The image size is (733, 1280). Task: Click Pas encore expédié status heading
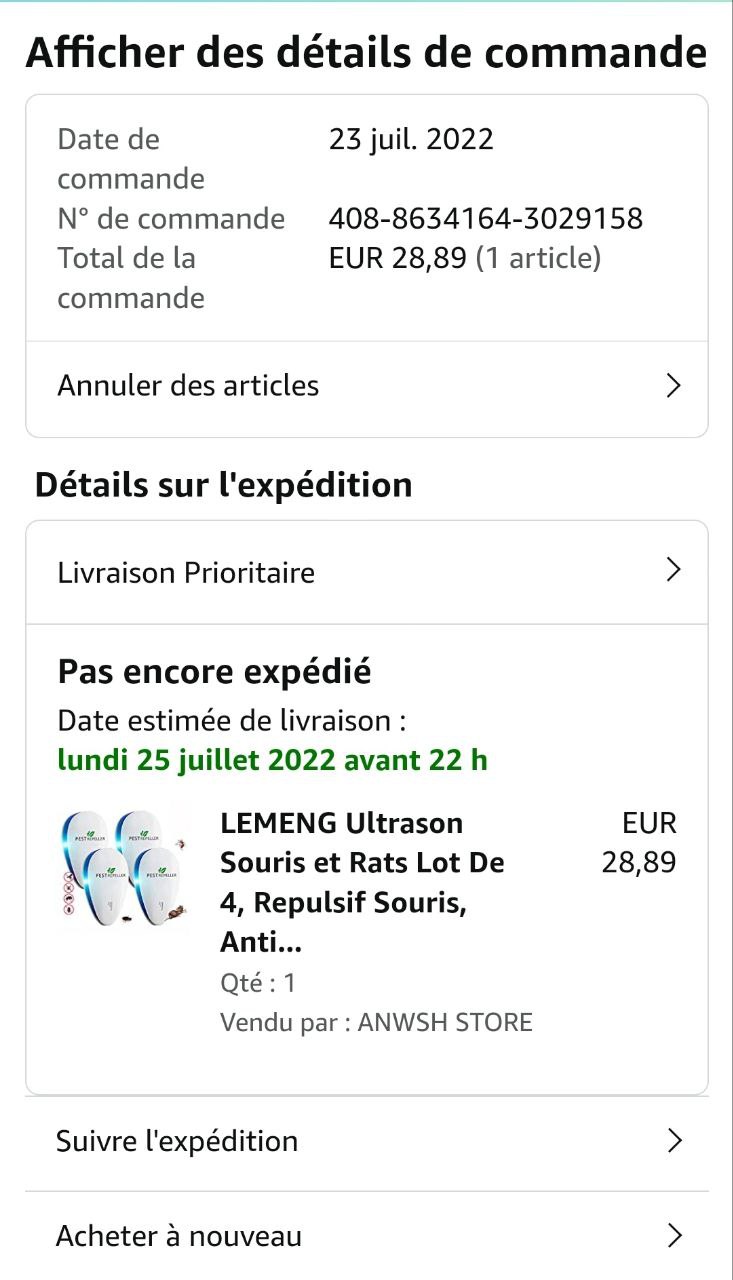214,671
